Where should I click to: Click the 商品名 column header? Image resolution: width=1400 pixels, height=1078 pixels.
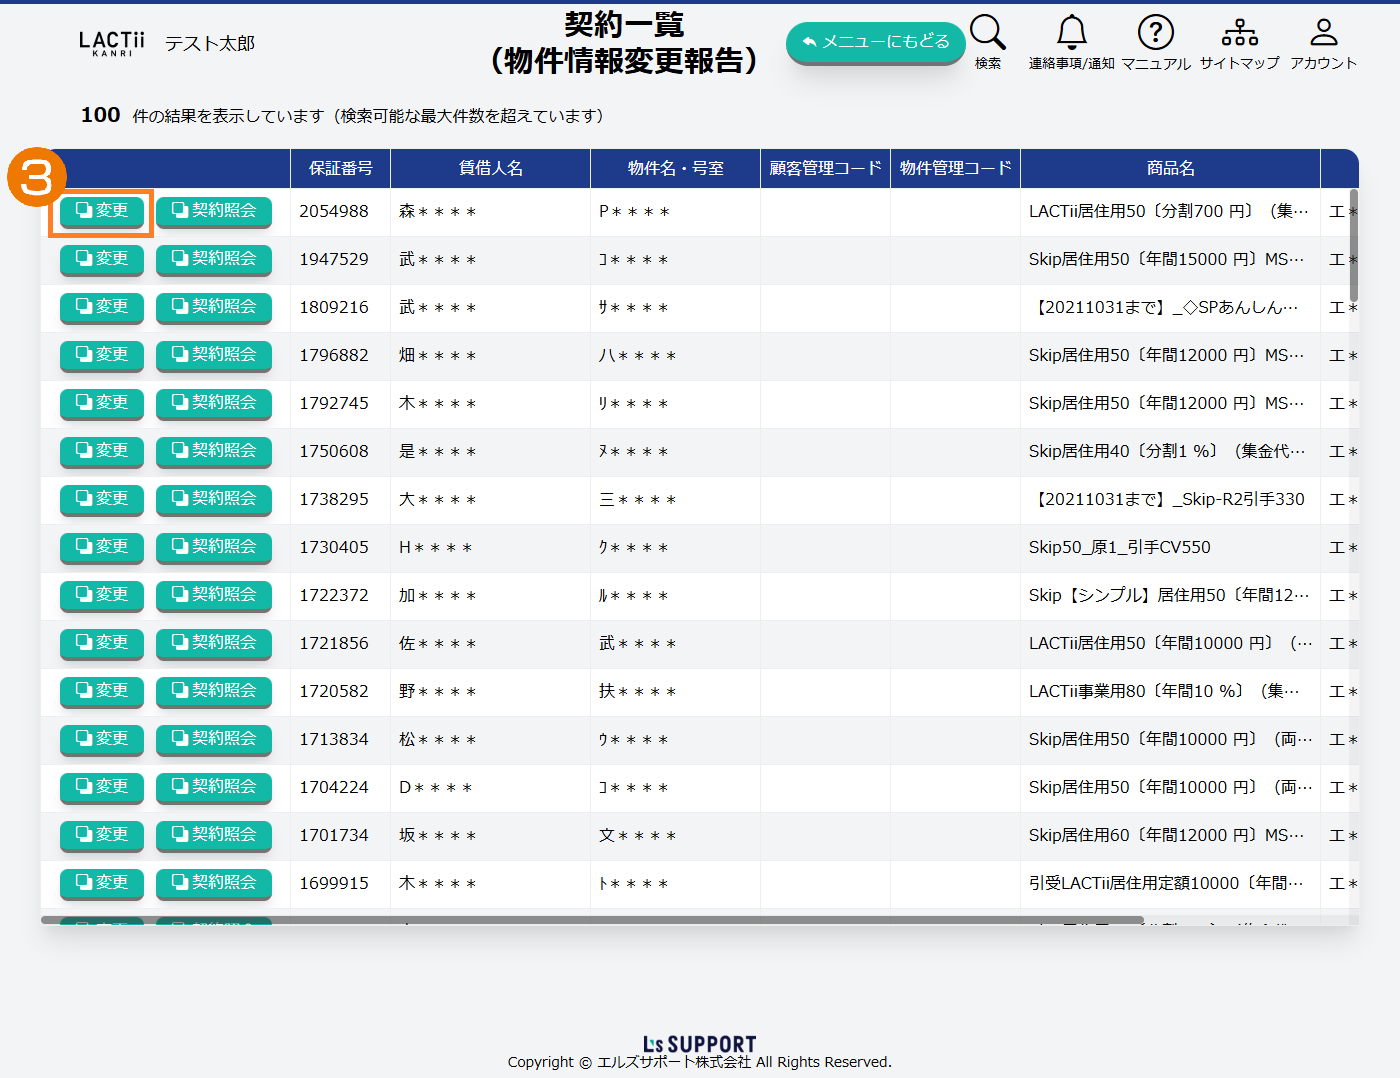(1170, 168)
